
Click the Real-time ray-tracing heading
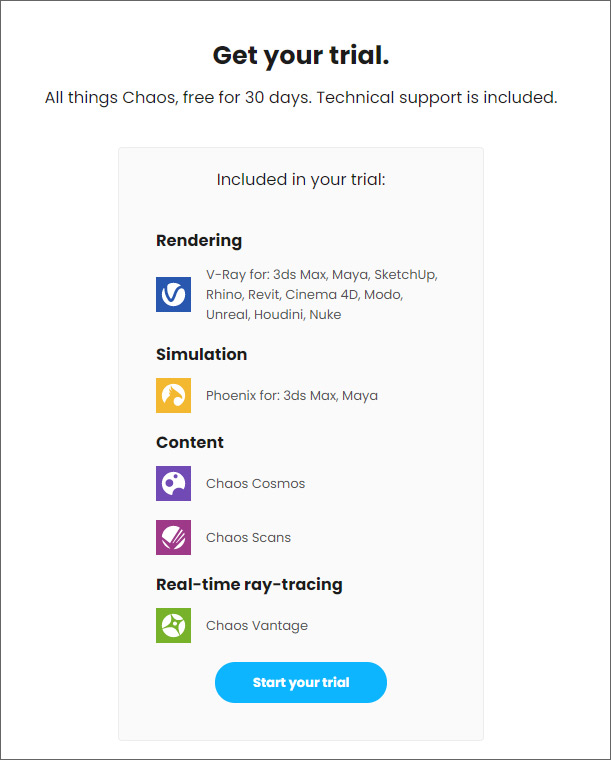pyautogui.click(x=249, y=585)
